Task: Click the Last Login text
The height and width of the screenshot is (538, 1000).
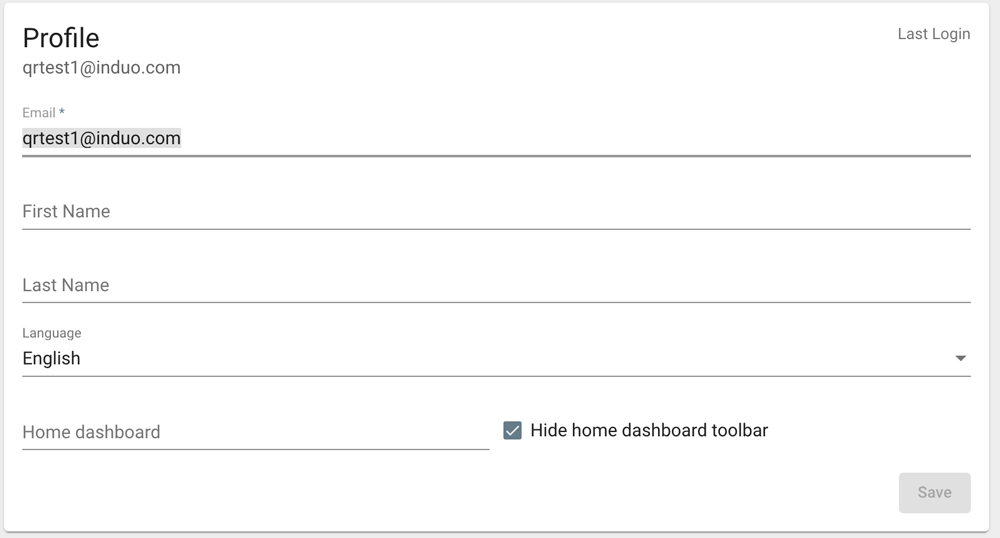Action: (933, 34)
